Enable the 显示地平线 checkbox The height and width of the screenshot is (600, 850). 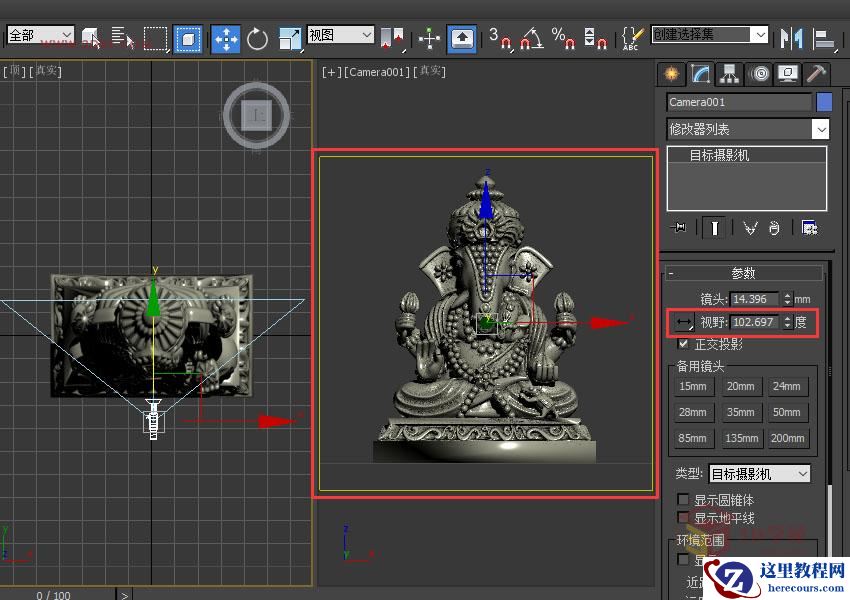tap(684, 517)
